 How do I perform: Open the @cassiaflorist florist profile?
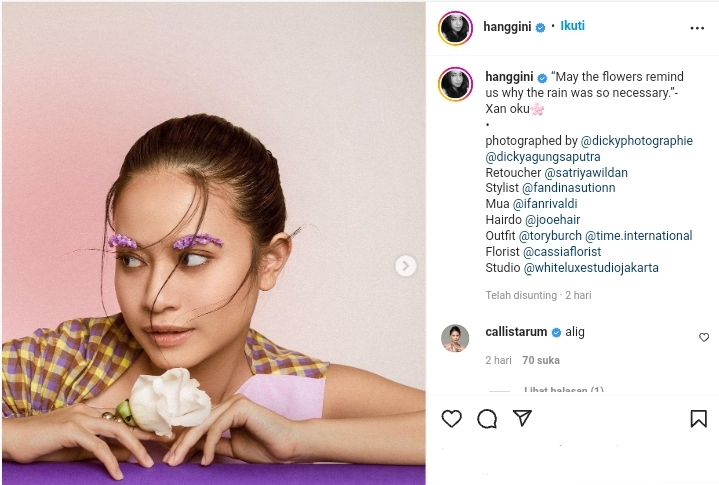pos(562,252)
